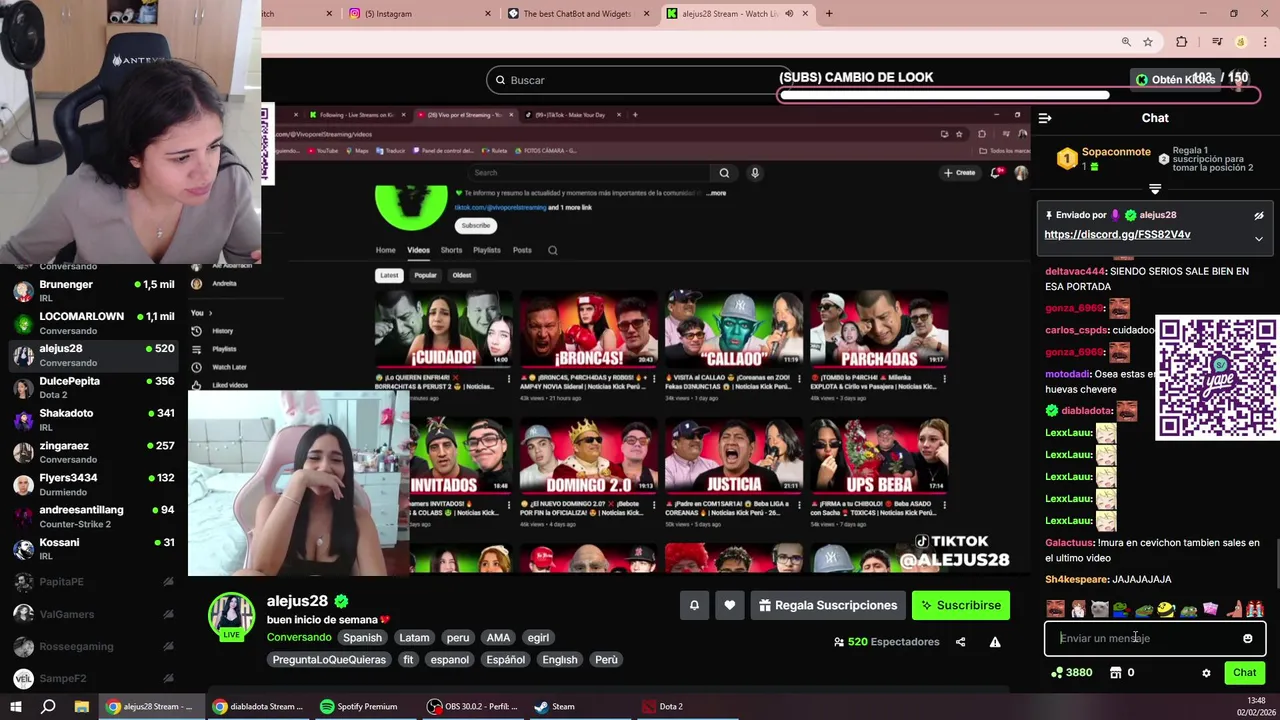Screen dimensions: 1280x720
Task: Open the pinned discord.gg link
Action: [1117, 234]
